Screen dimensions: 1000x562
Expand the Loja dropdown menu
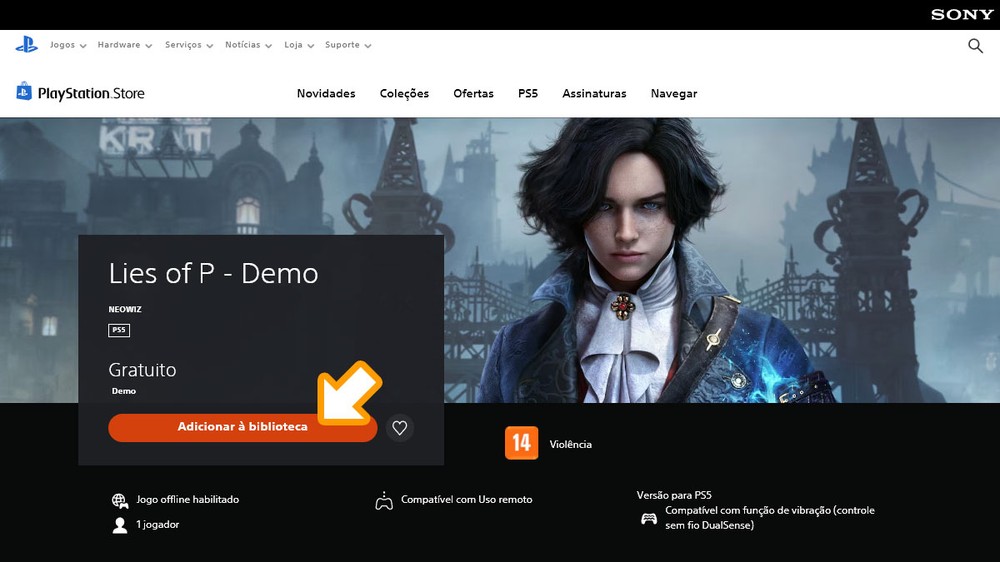coord(299,45)
